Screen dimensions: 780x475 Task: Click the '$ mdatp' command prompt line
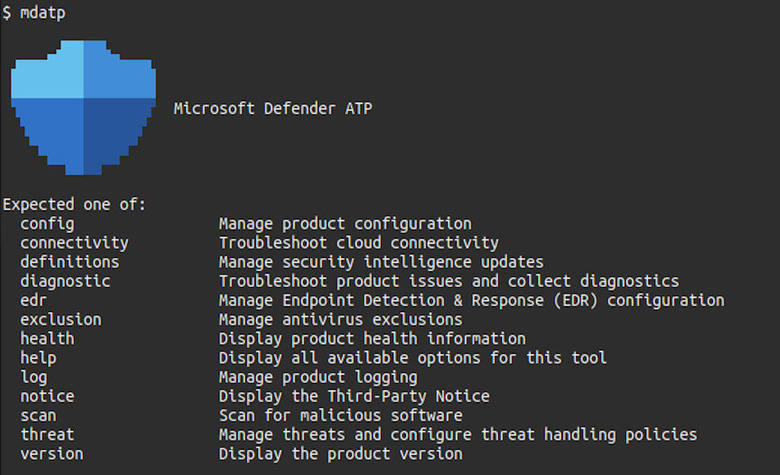pos(37,13)
